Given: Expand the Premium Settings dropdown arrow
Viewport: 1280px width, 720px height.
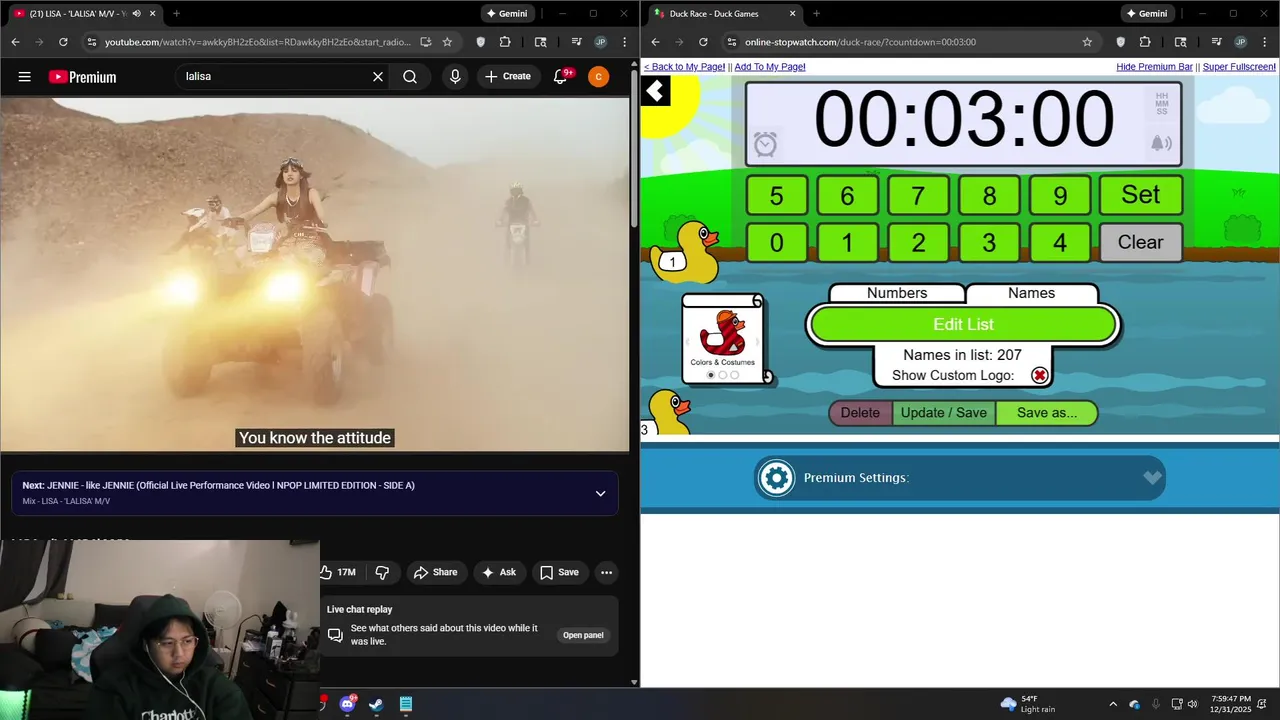Looking at the screenshot, I should tap(1152, 478).
